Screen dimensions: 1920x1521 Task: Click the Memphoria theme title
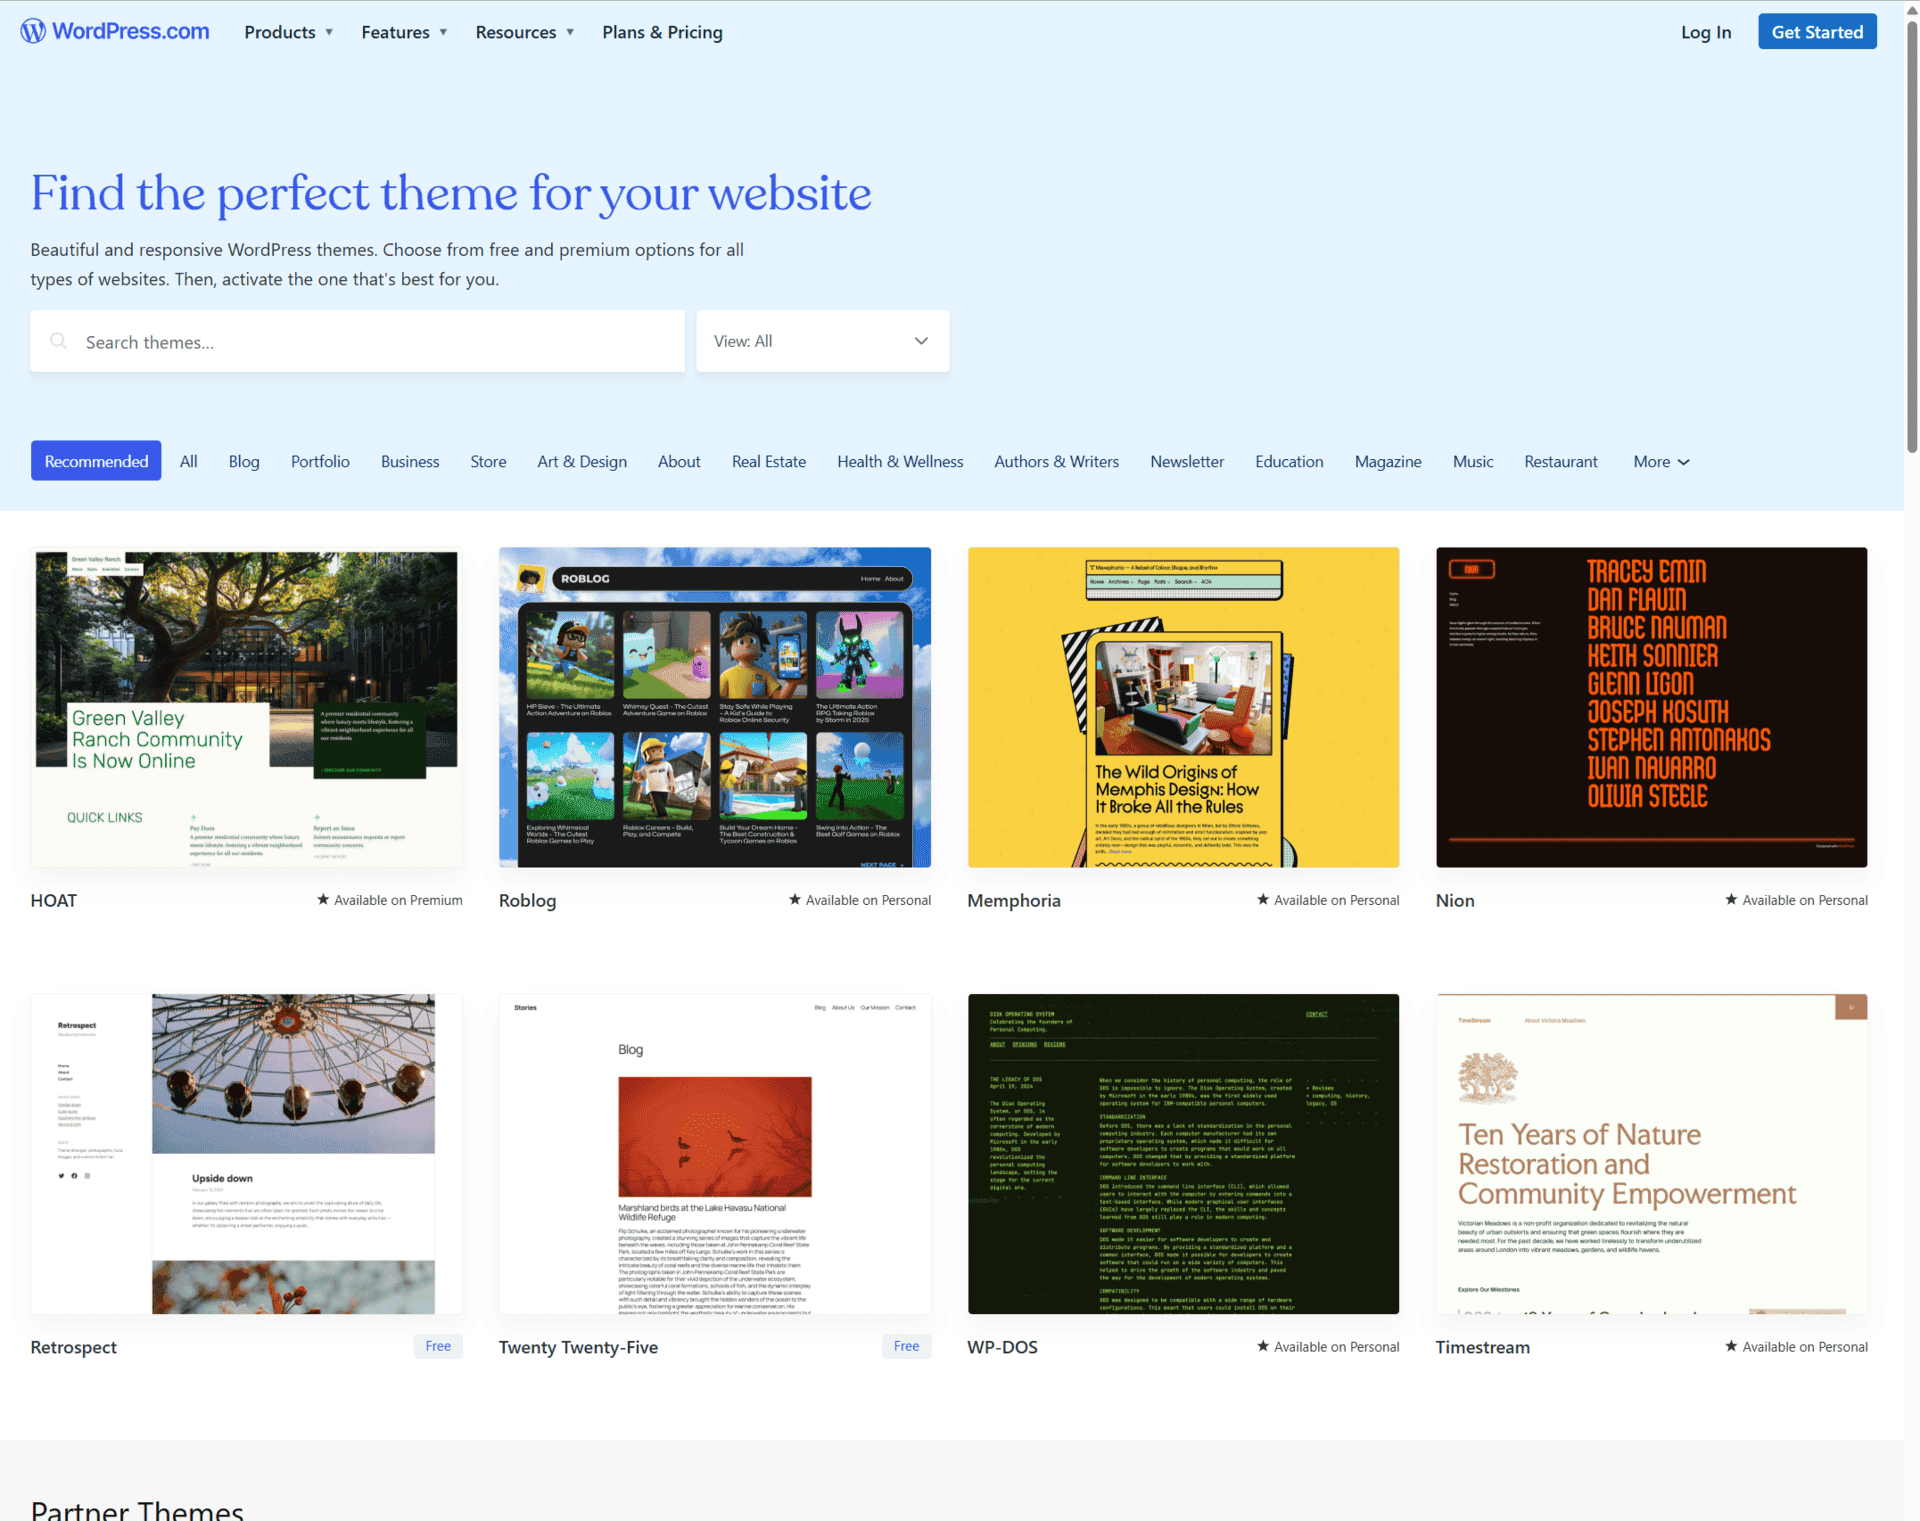click(x=1014, y=900)
